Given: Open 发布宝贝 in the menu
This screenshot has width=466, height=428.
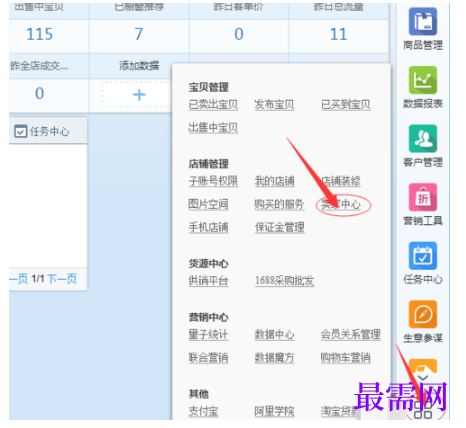Looking at the screenshot, I should point(275,105).
